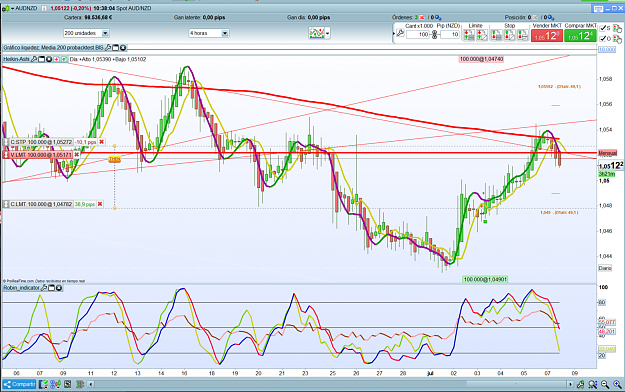
Task: Click green plus icon next to Heikin-Ashi
Action: [64, 59]
